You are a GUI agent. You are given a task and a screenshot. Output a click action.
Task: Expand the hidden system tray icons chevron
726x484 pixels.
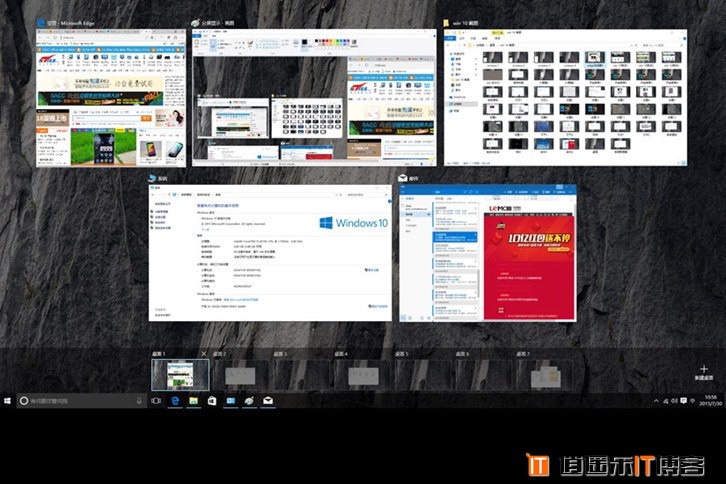[656, 401]
